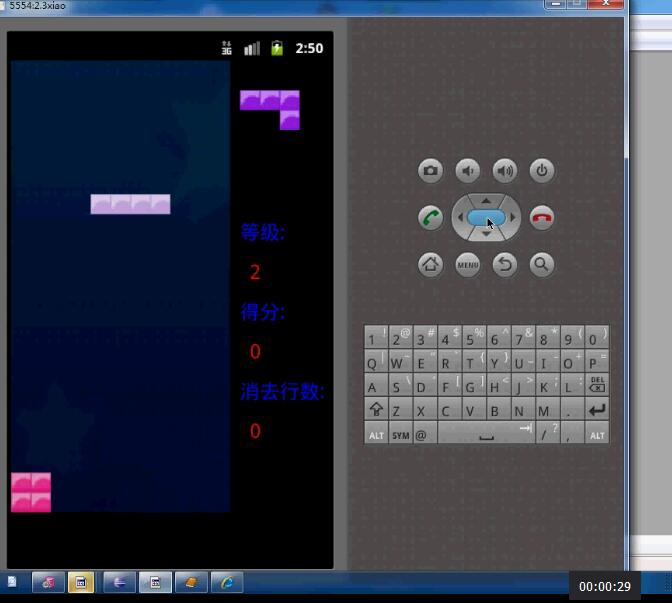The image size is (672, 603).
Task: Click the 2:50 clock in status bar
Action: click(x=309, y=48)
